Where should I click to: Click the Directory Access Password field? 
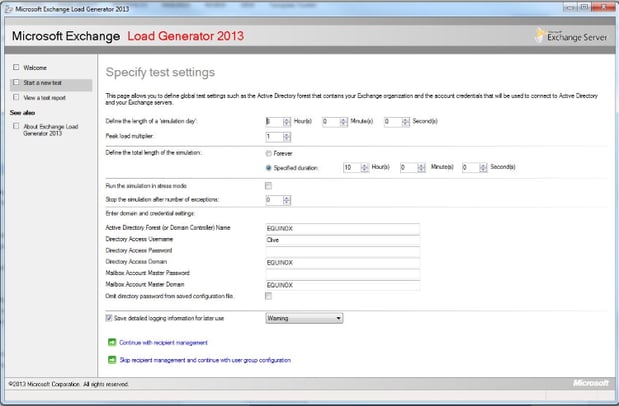pyautogui.click(x=343, y=251)
